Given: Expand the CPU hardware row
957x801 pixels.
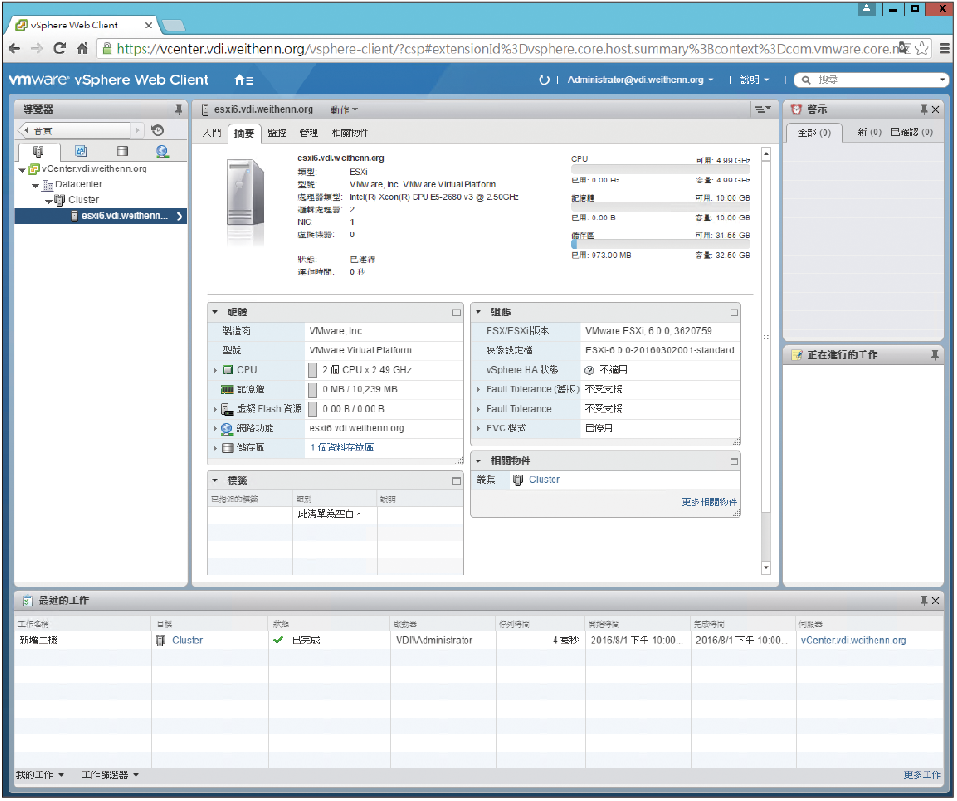Looking at the screenshot, I should pos(215,370).
